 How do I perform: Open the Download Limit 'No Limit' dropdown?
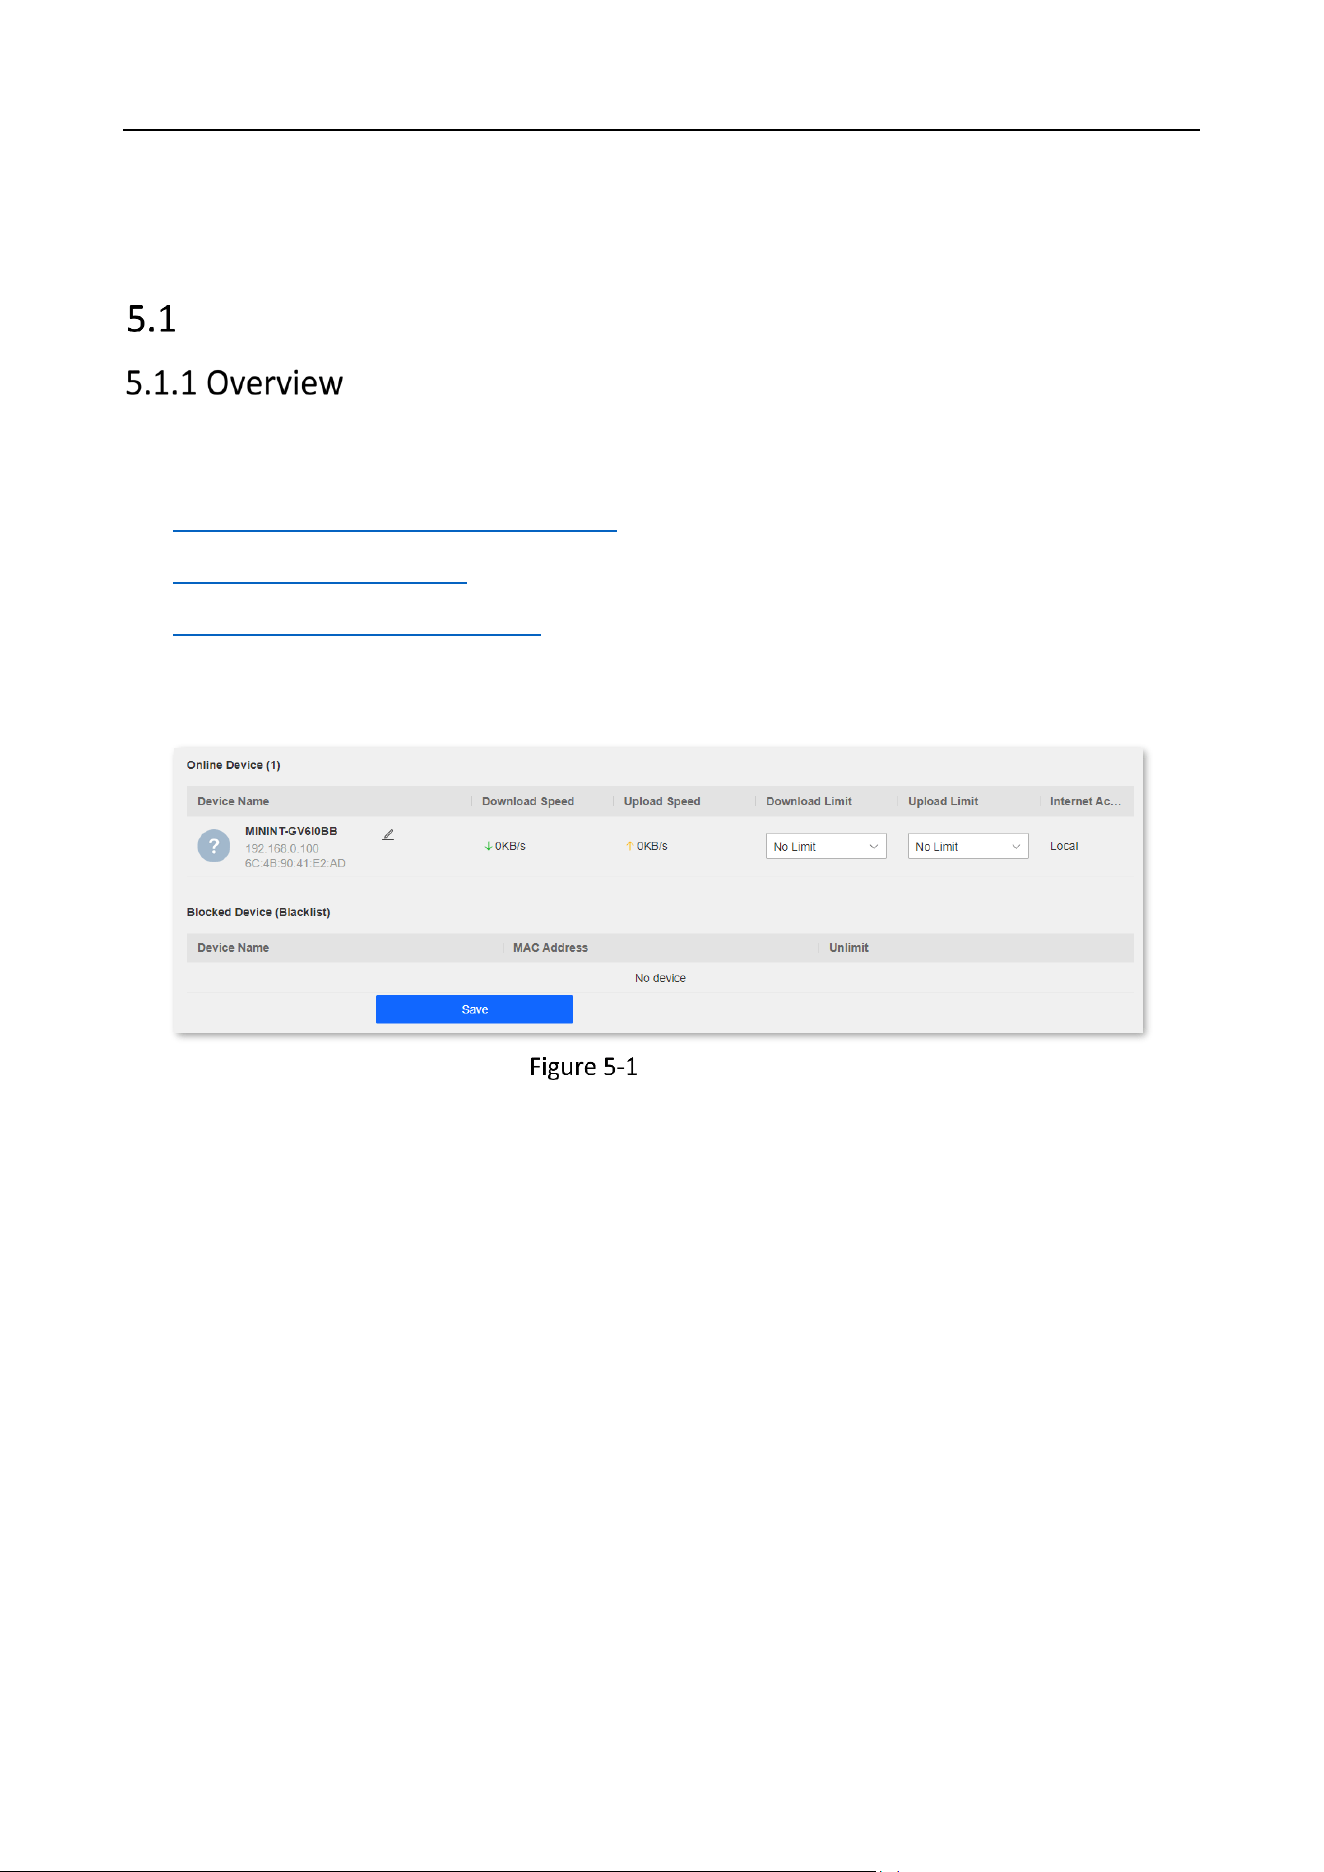click(826, 846)
